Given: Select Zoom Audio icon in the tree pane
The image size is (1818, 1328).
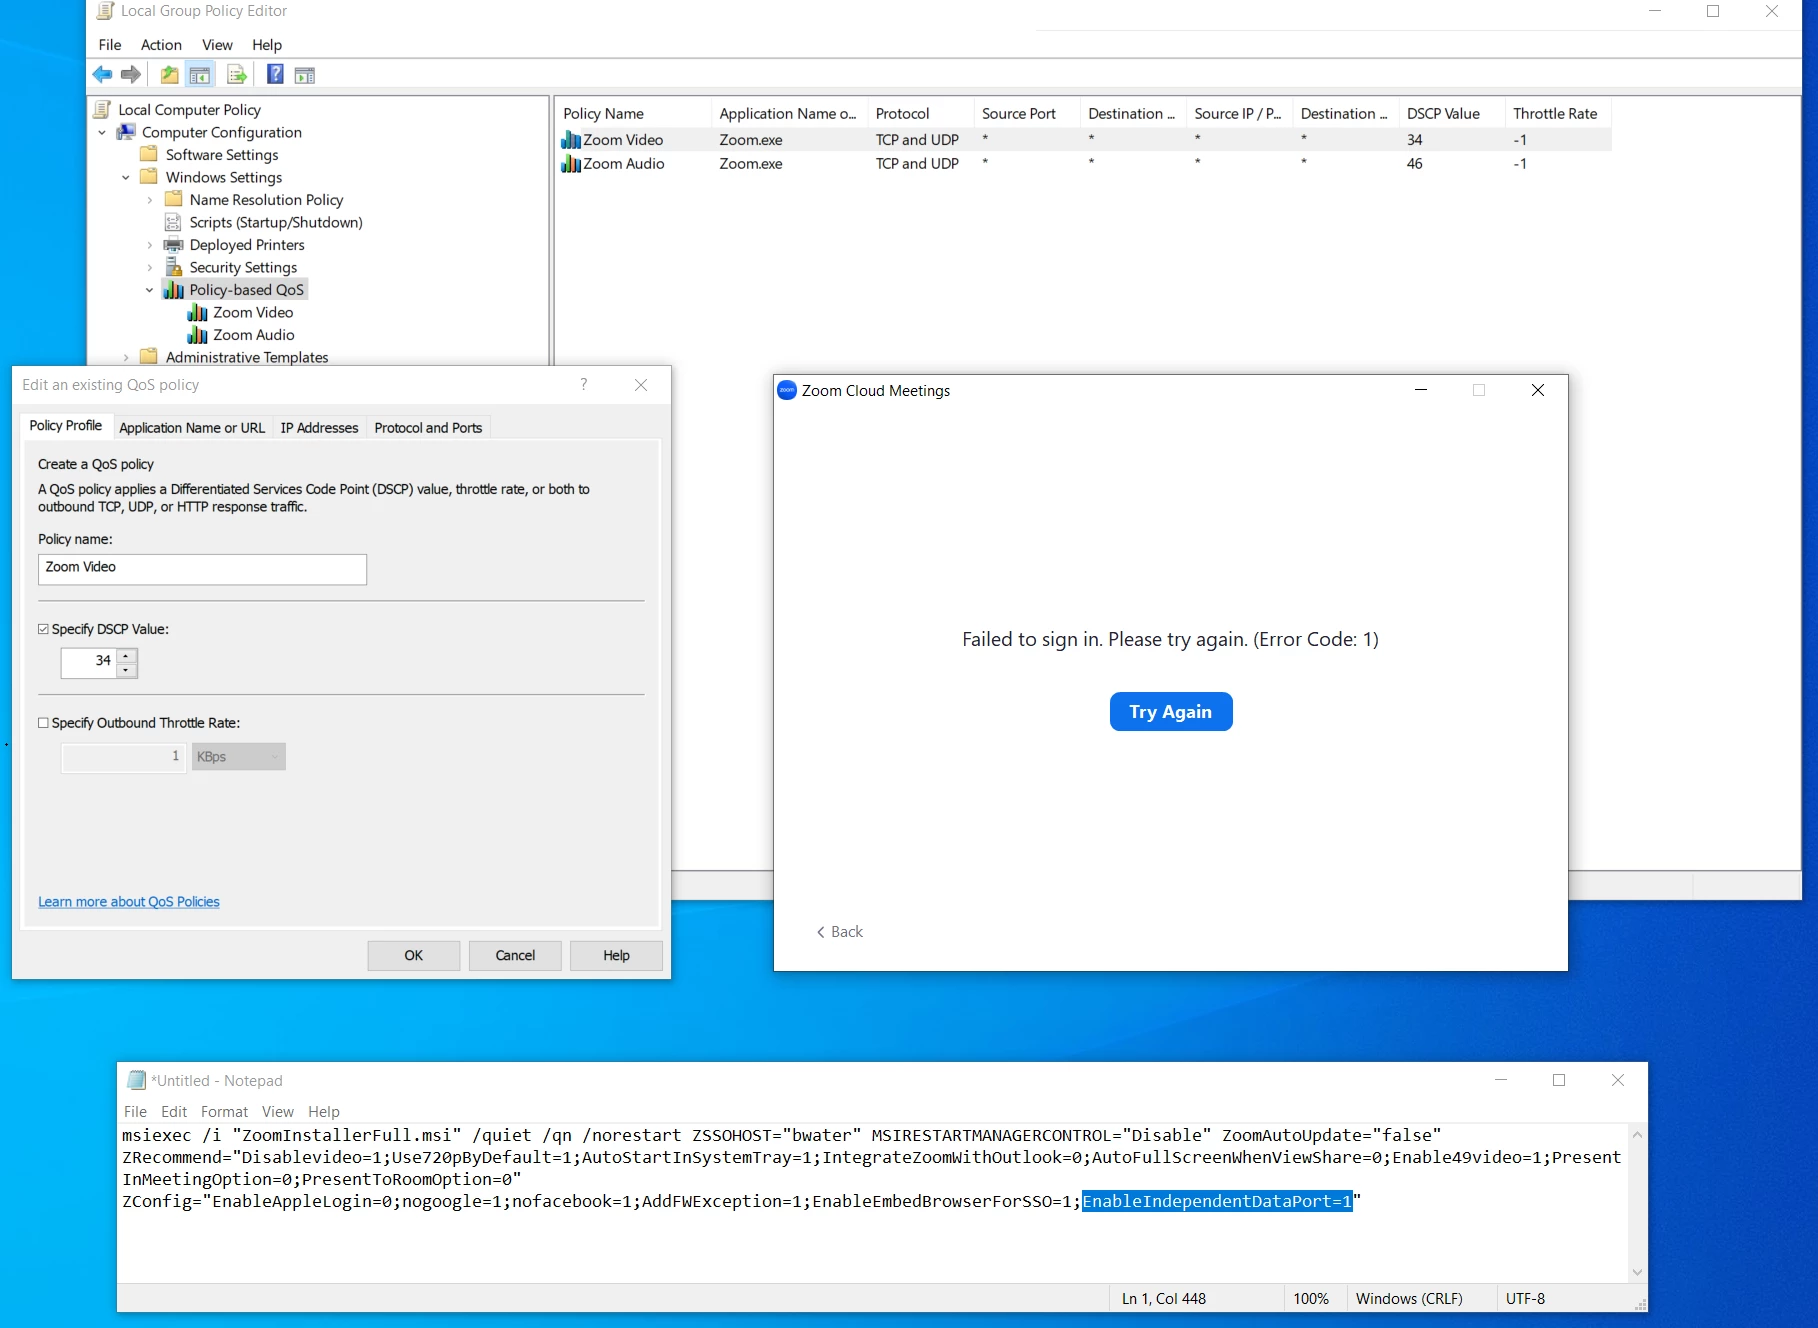Looking at the screenshot, I should tap(197, 335).
